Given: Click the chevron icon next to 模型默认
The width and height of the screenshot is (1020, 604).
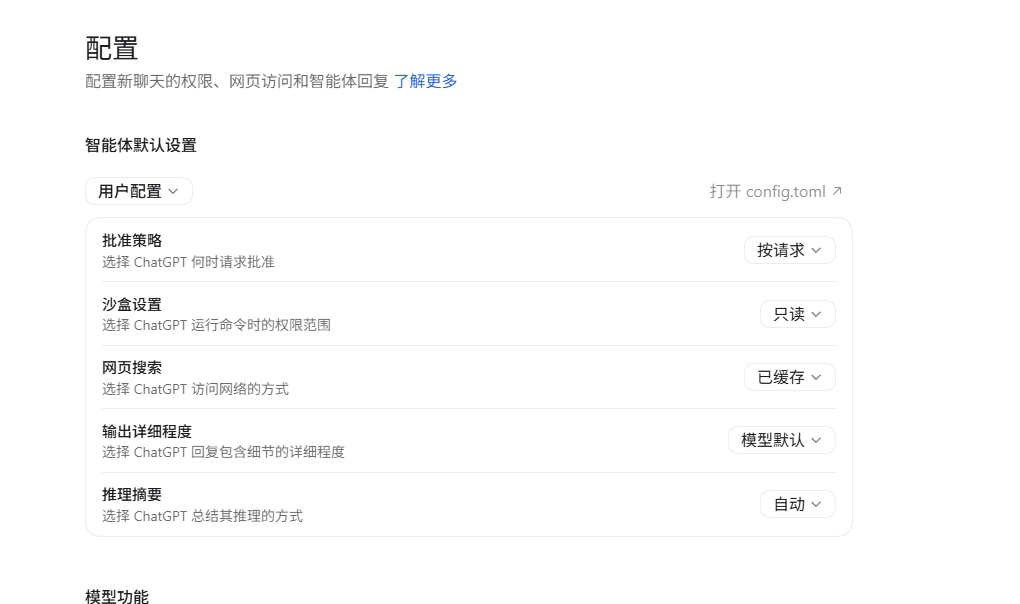Looking at the screenshot, I should (816, 440).
